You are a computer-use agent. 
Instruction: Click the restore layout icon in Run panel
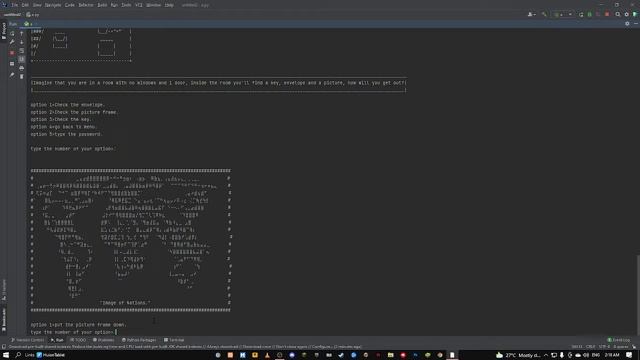click(12, 64)
